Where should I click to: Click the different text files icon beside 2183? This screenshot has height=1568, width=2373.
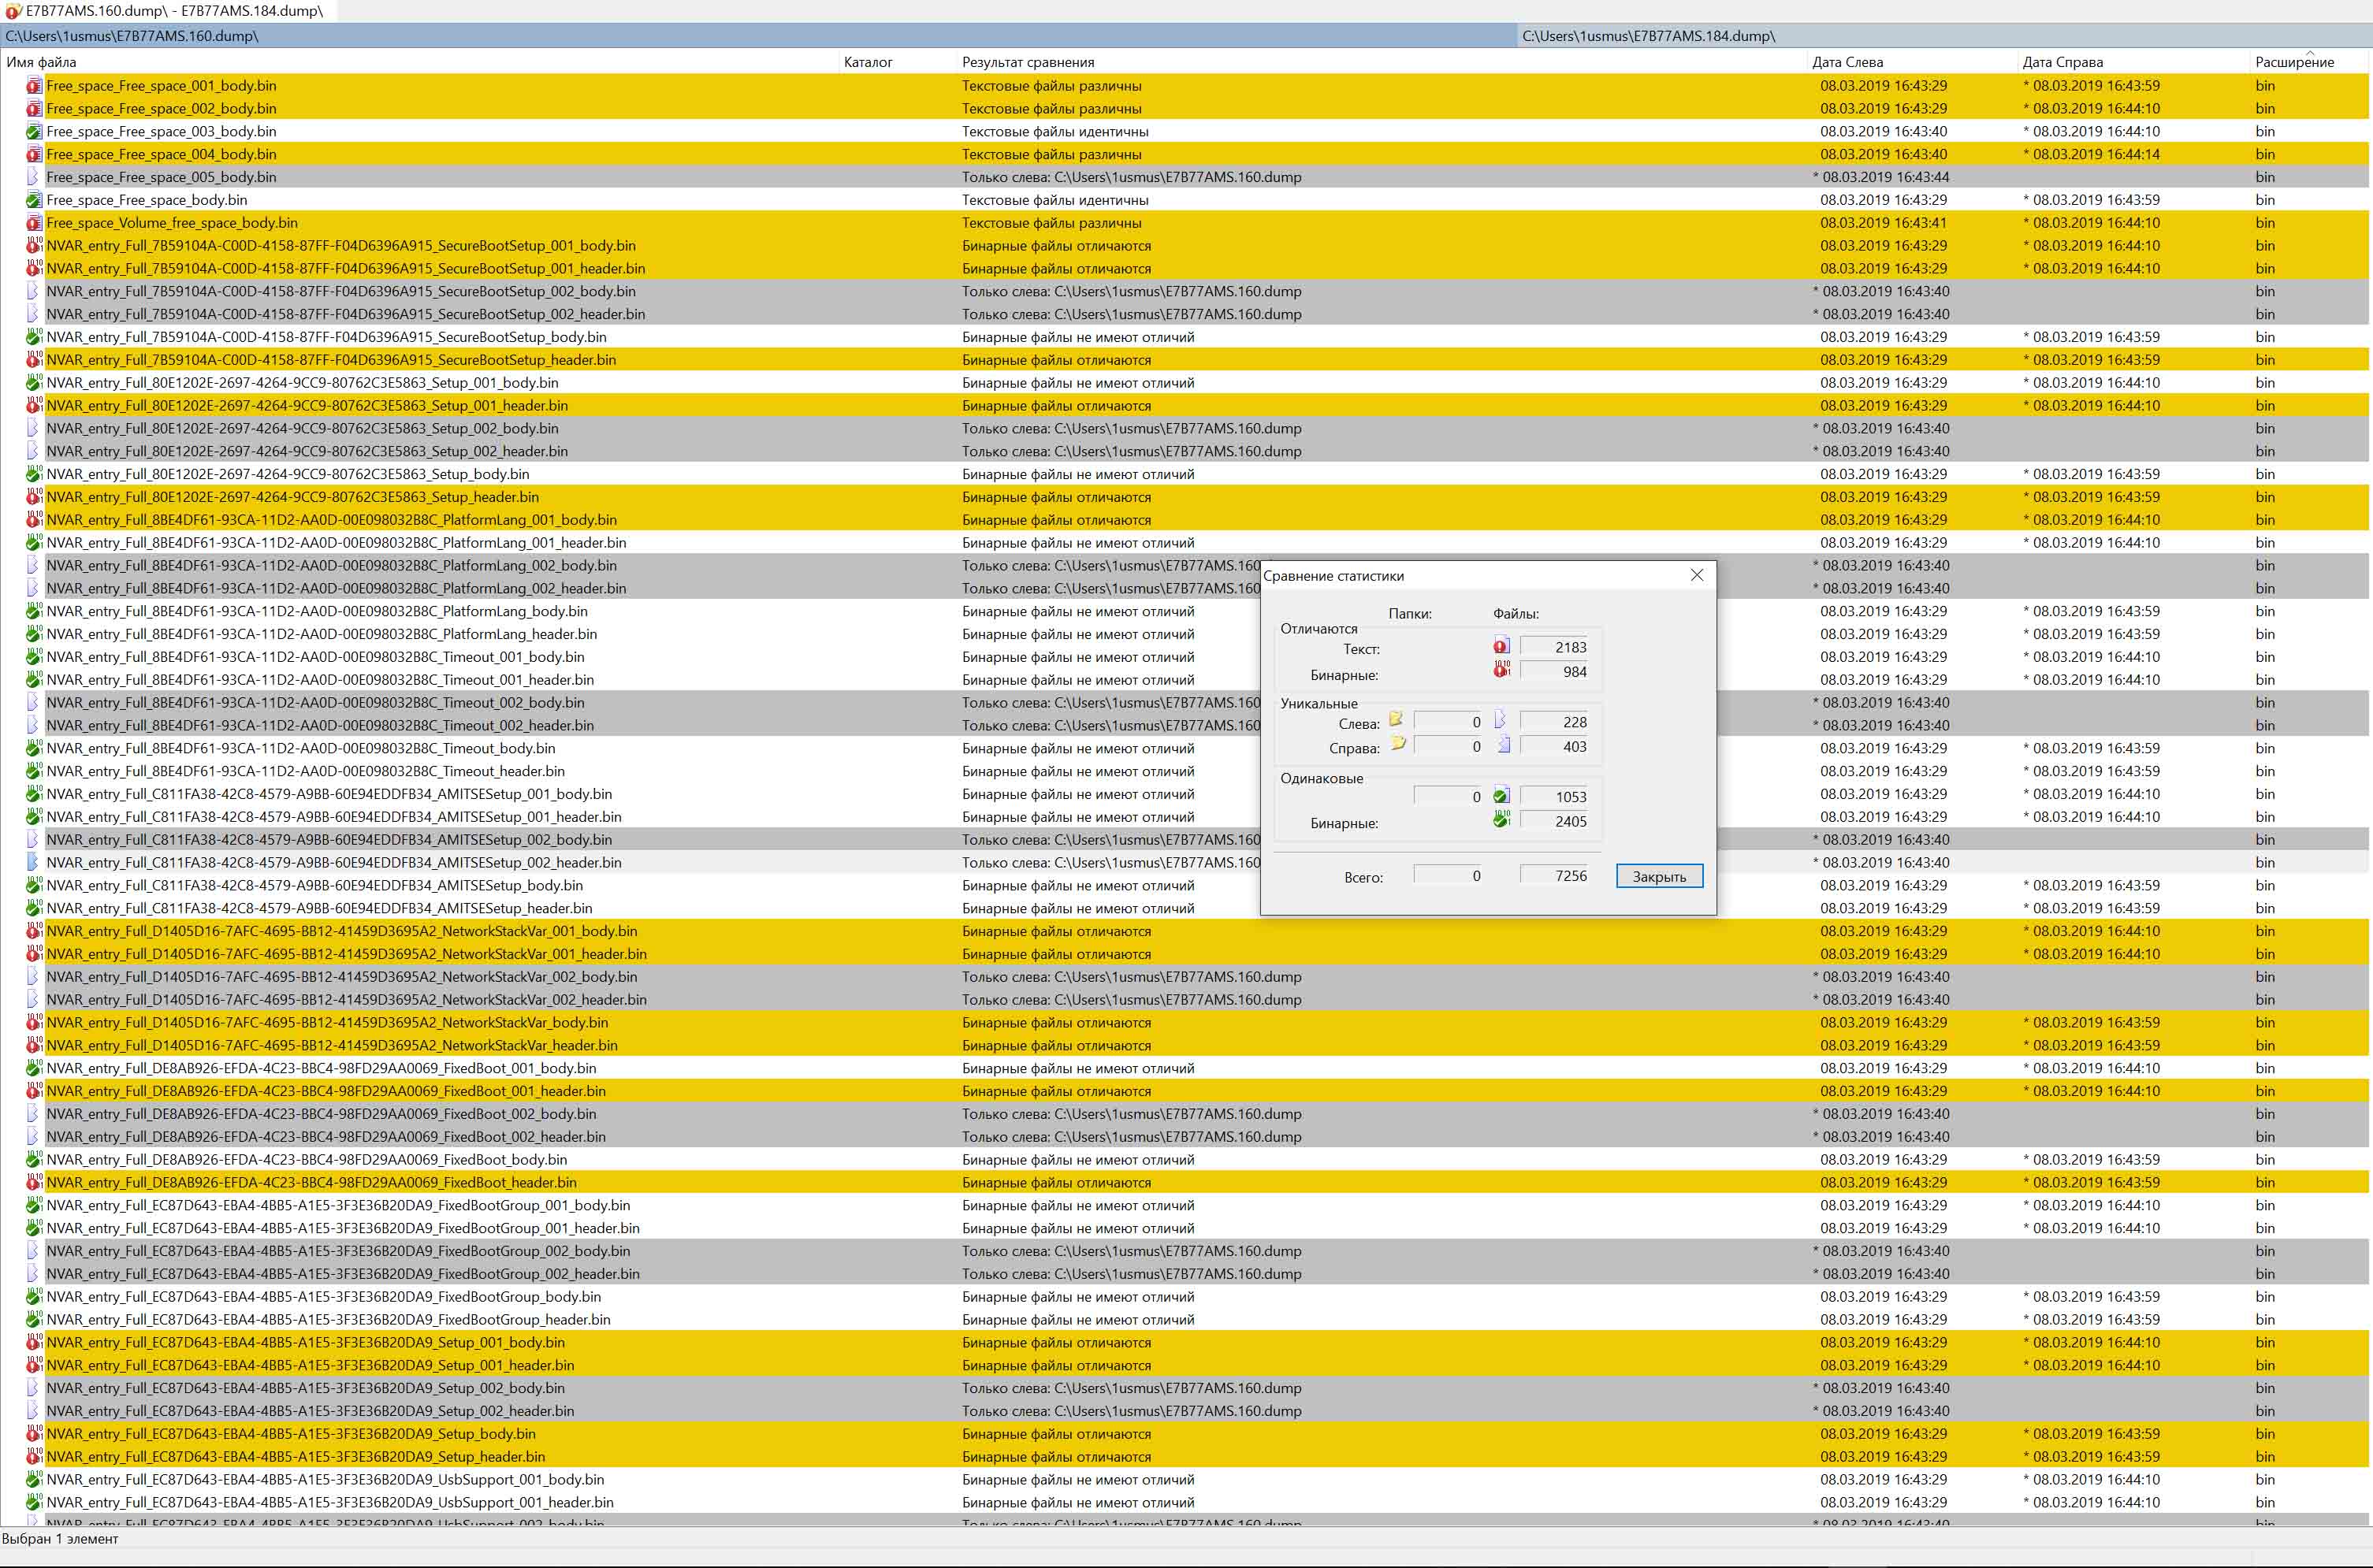(x=1501, y=646)
